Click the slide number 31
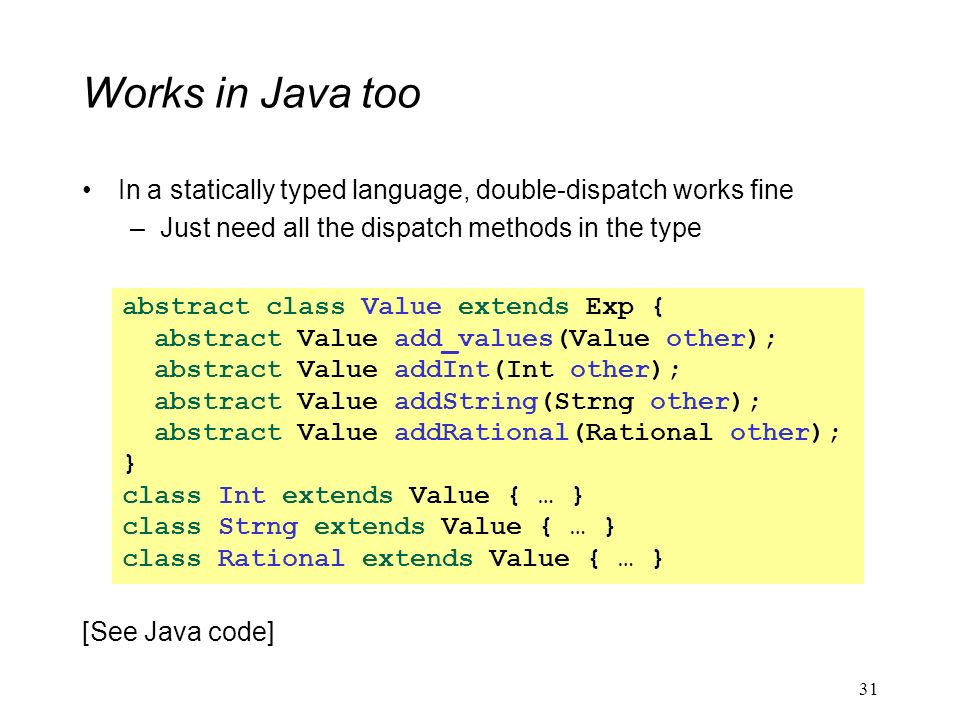The image size is (960, 720). pos(868,689)
